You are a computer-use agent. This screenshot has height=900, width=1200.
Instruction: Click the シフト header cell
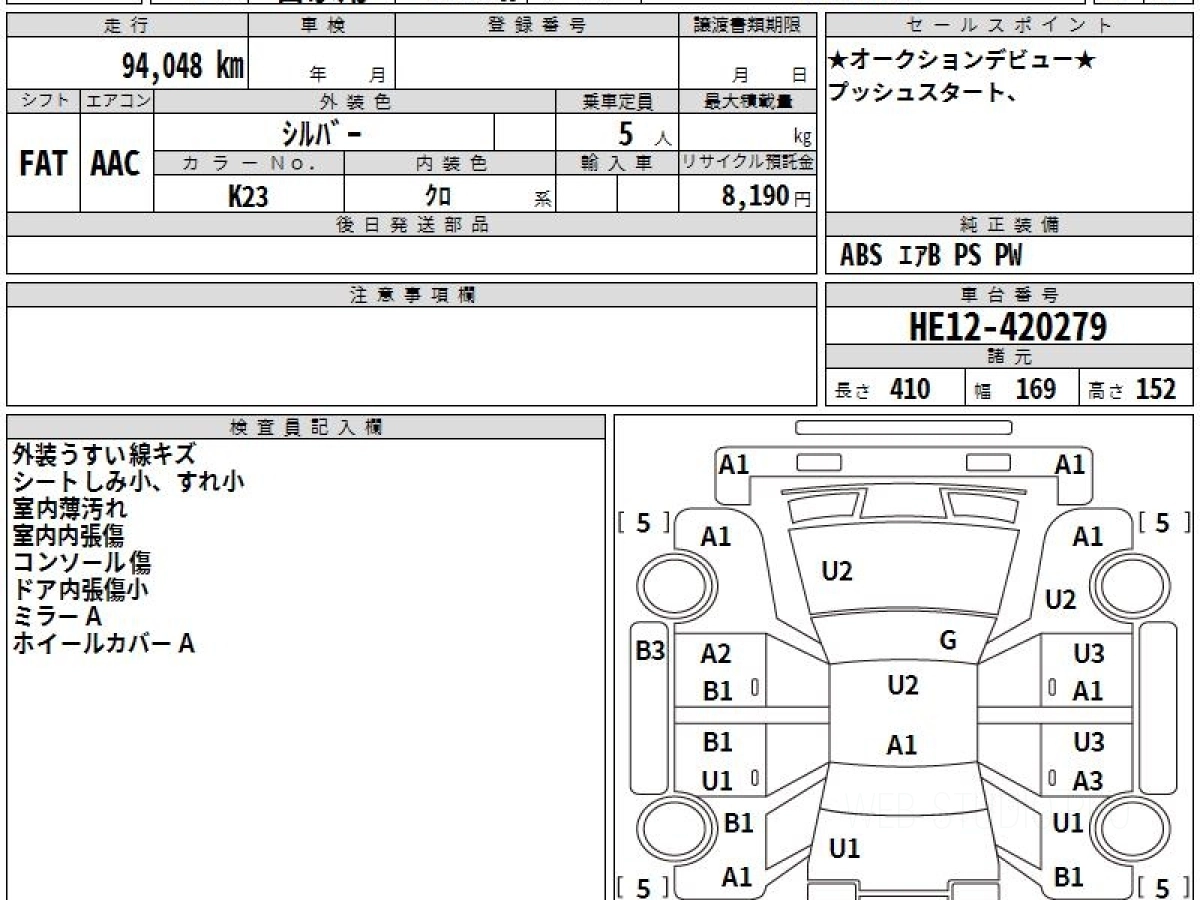pos(43,101)
